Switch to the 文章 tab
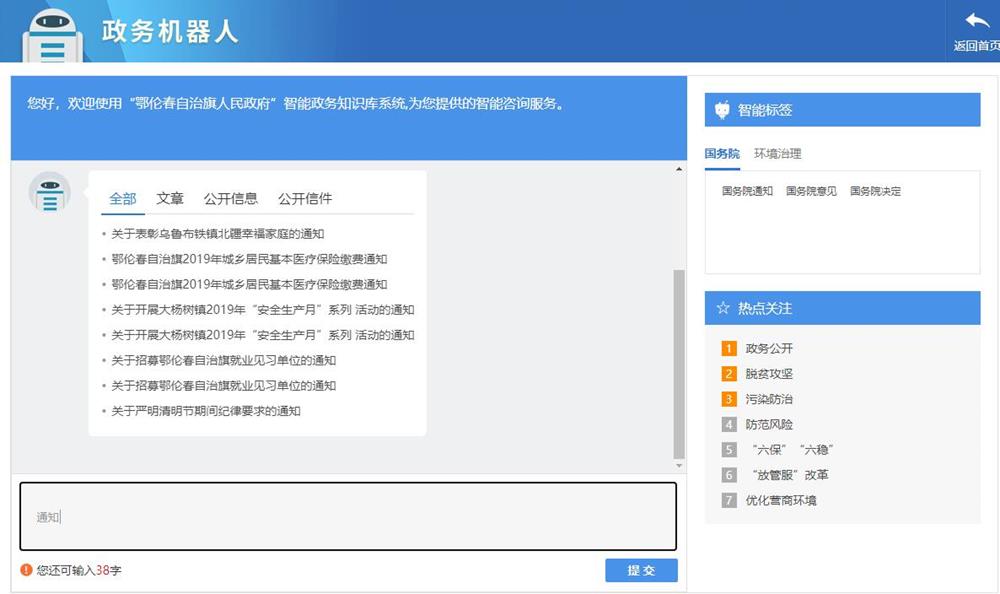Image resolution: width=1000 pixels, height=594 pixels. 170,199
